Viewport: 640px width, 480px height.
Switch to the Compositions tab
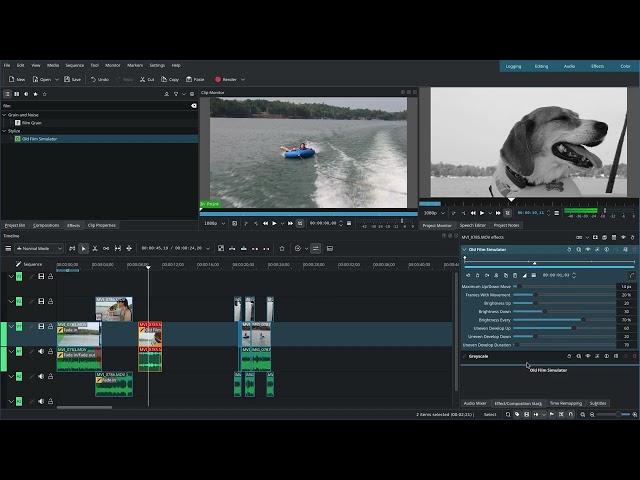46,225
